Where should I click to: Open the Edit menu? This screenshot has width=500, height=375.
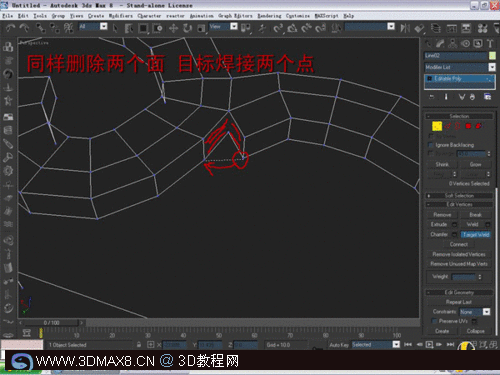(23, 16)
